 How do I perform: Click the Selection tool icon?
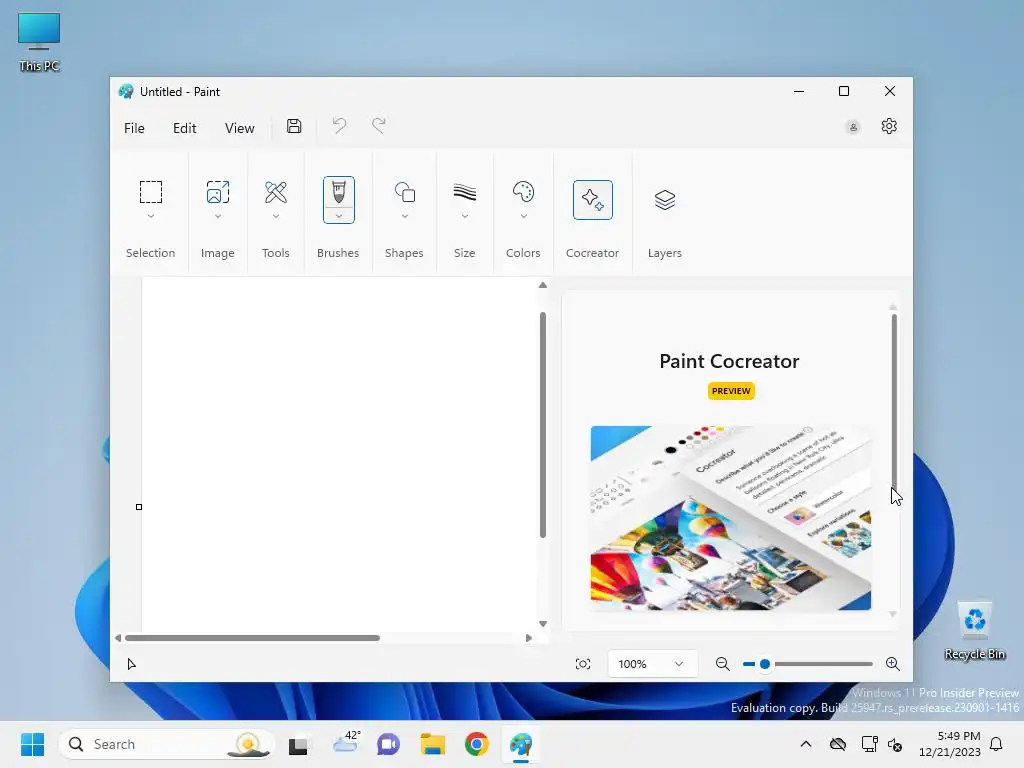point(151,192)
